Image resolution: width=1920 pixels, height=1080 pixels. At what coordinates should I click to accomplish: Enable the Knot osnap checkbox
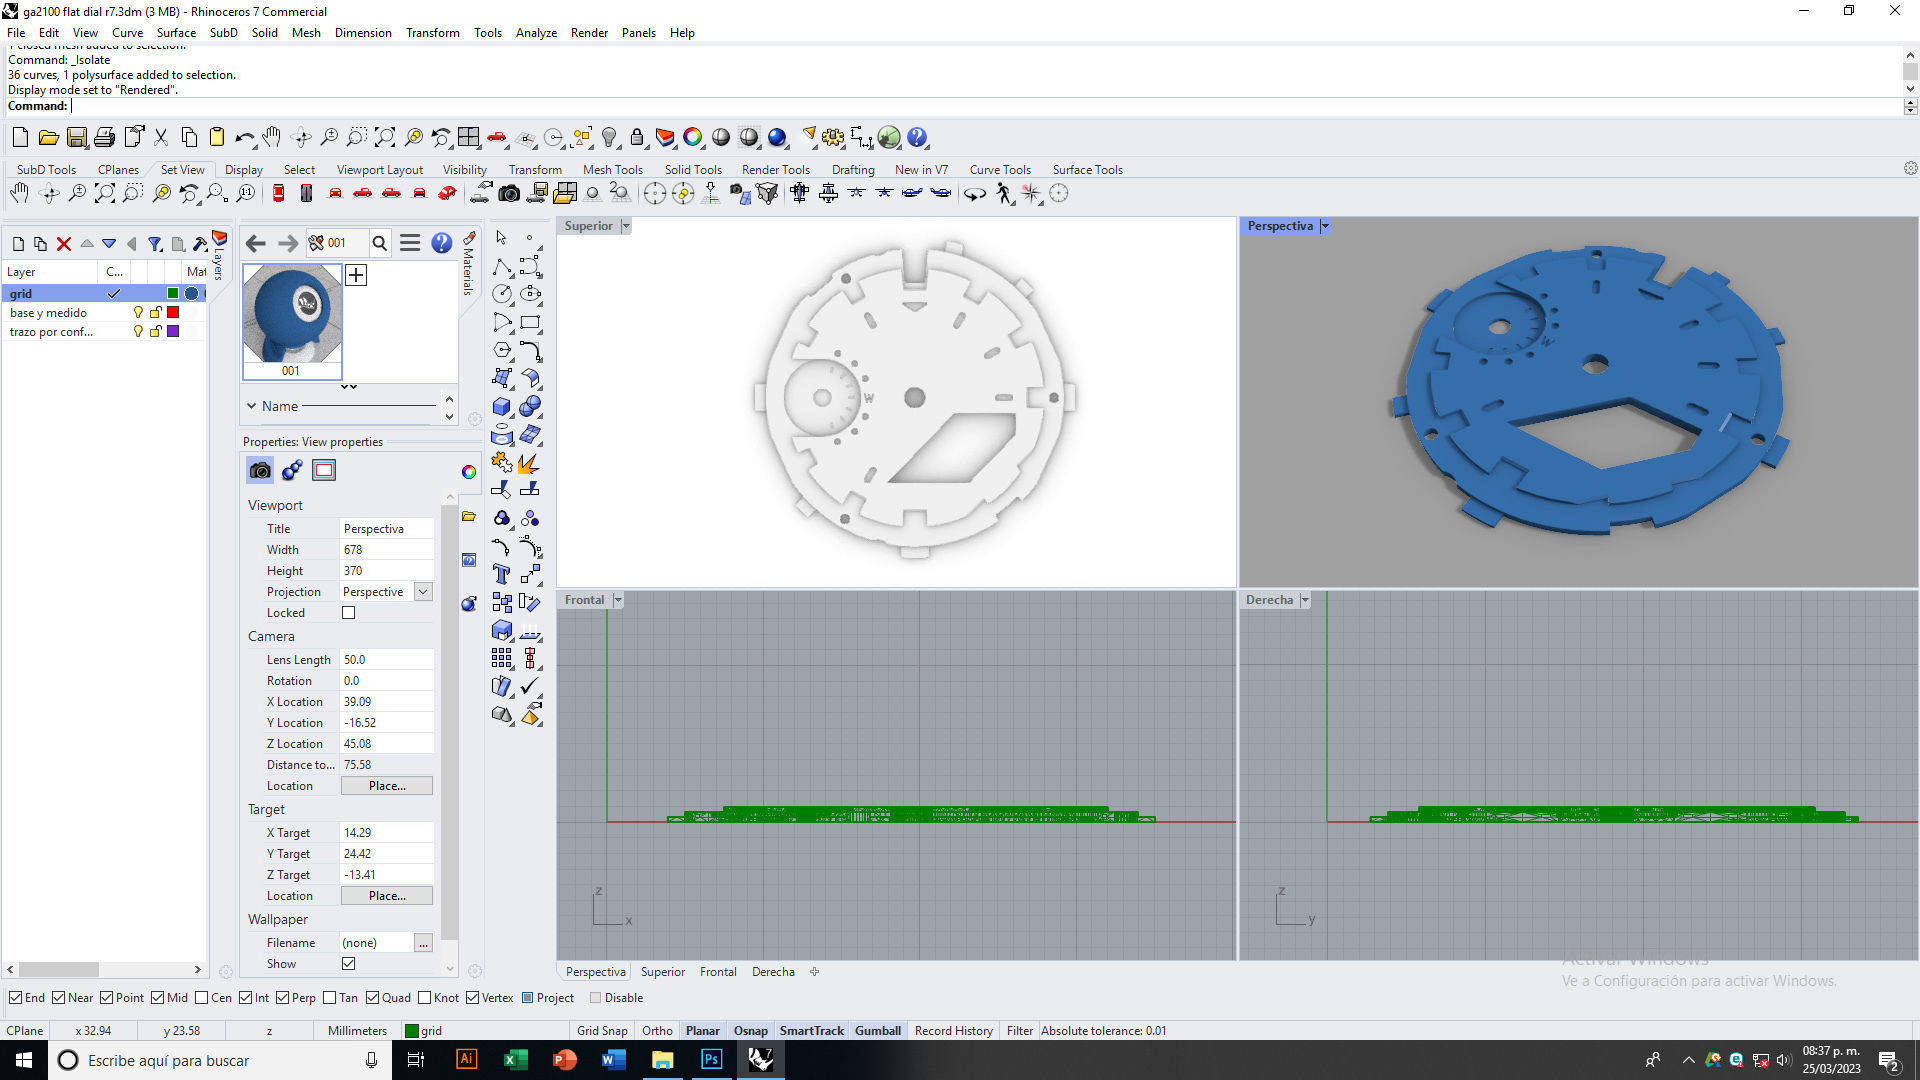pyautogui.click(x=425, y=997)
